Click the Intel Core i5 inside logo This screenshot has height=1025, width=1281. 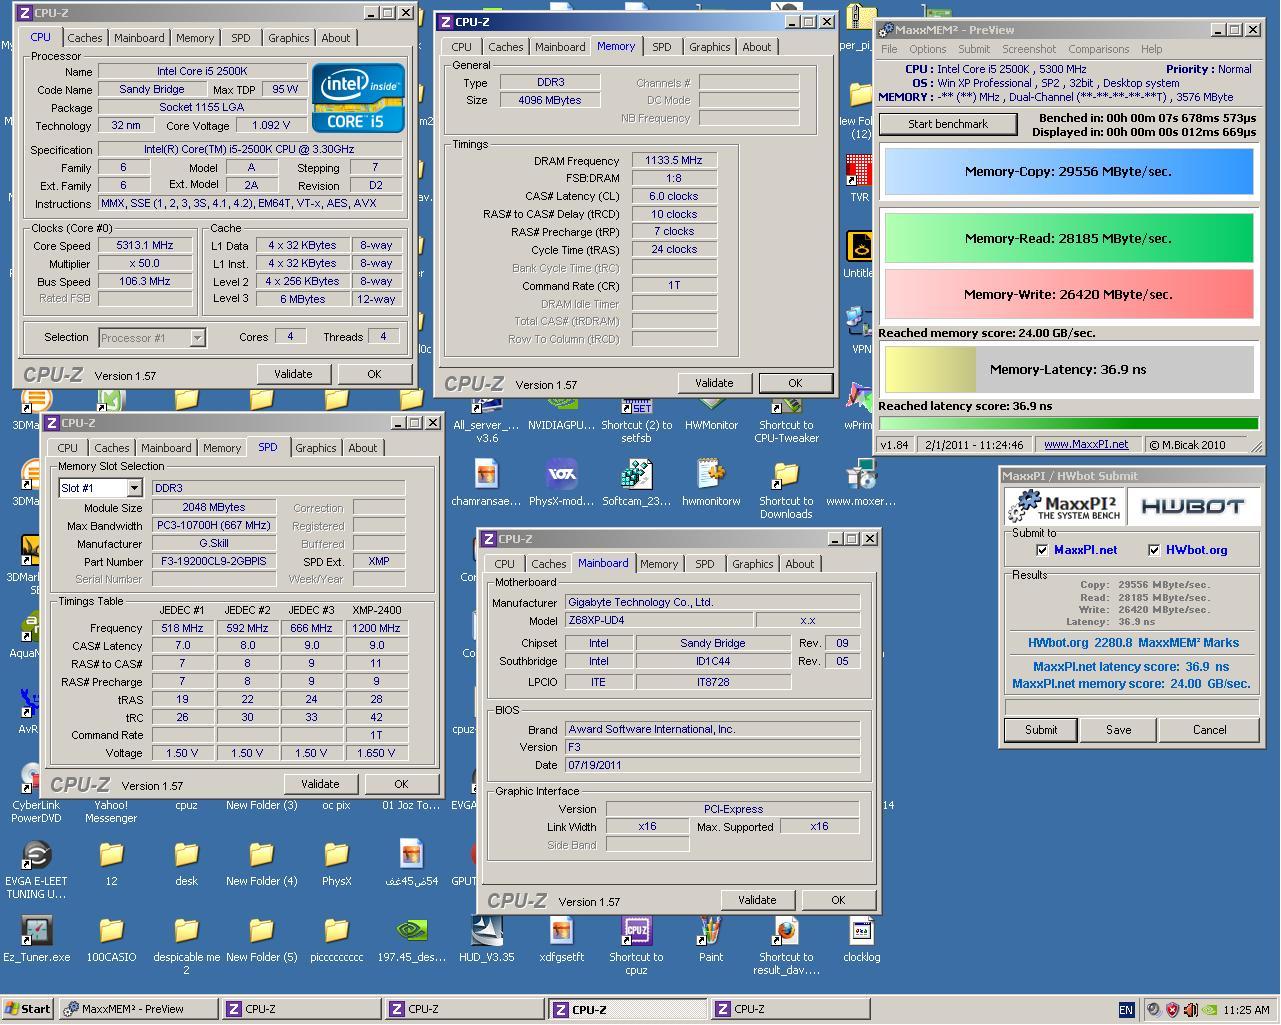click(358, 98)
